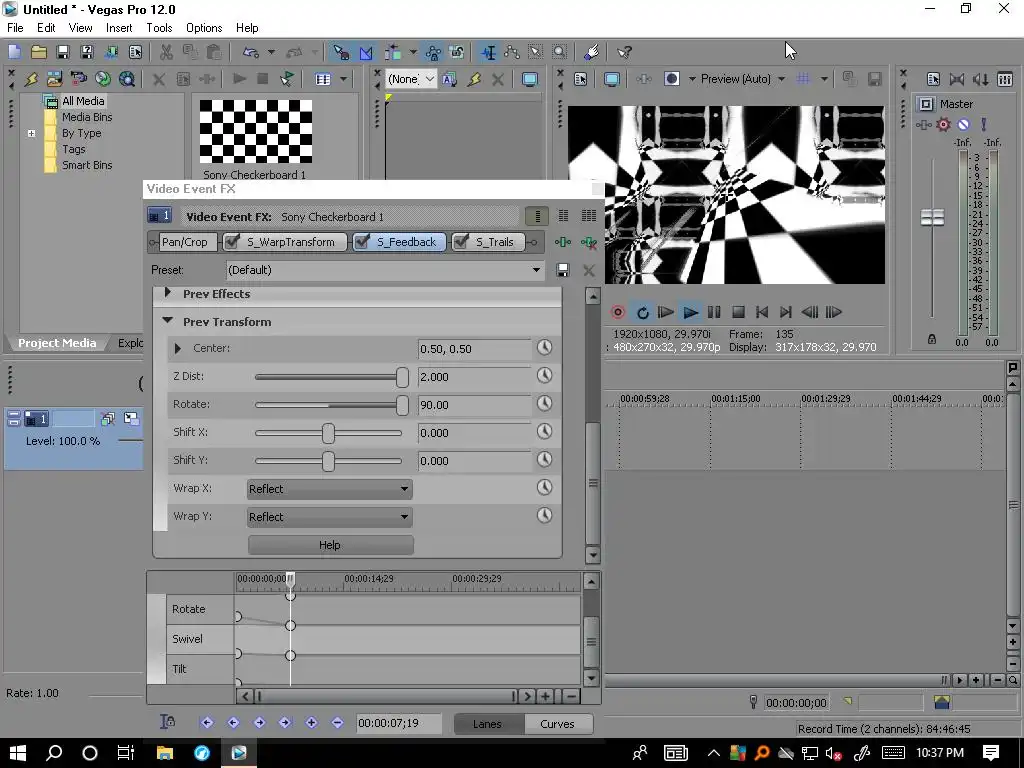Expand the By Type media tree node
Screen dimensions: 1024x768
31,133
